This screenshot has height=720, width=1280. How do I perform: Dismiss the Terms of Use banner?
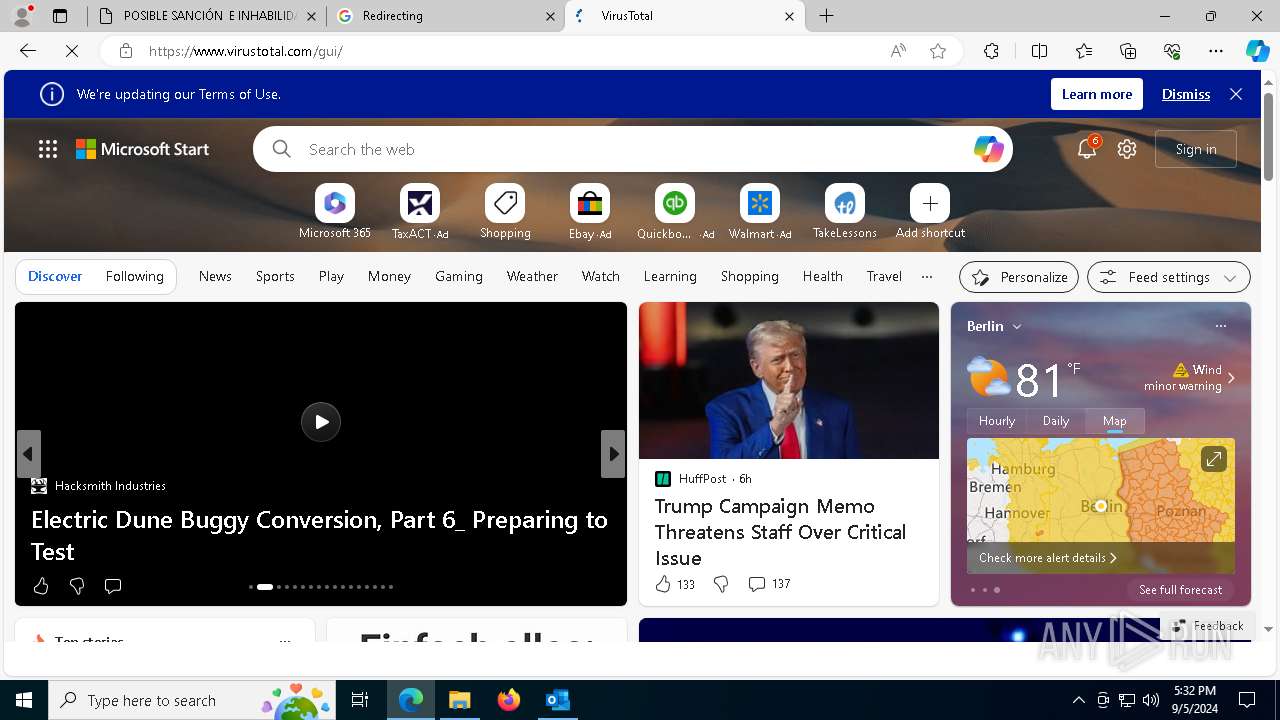pyautogui.click(x=1186, y=94)
